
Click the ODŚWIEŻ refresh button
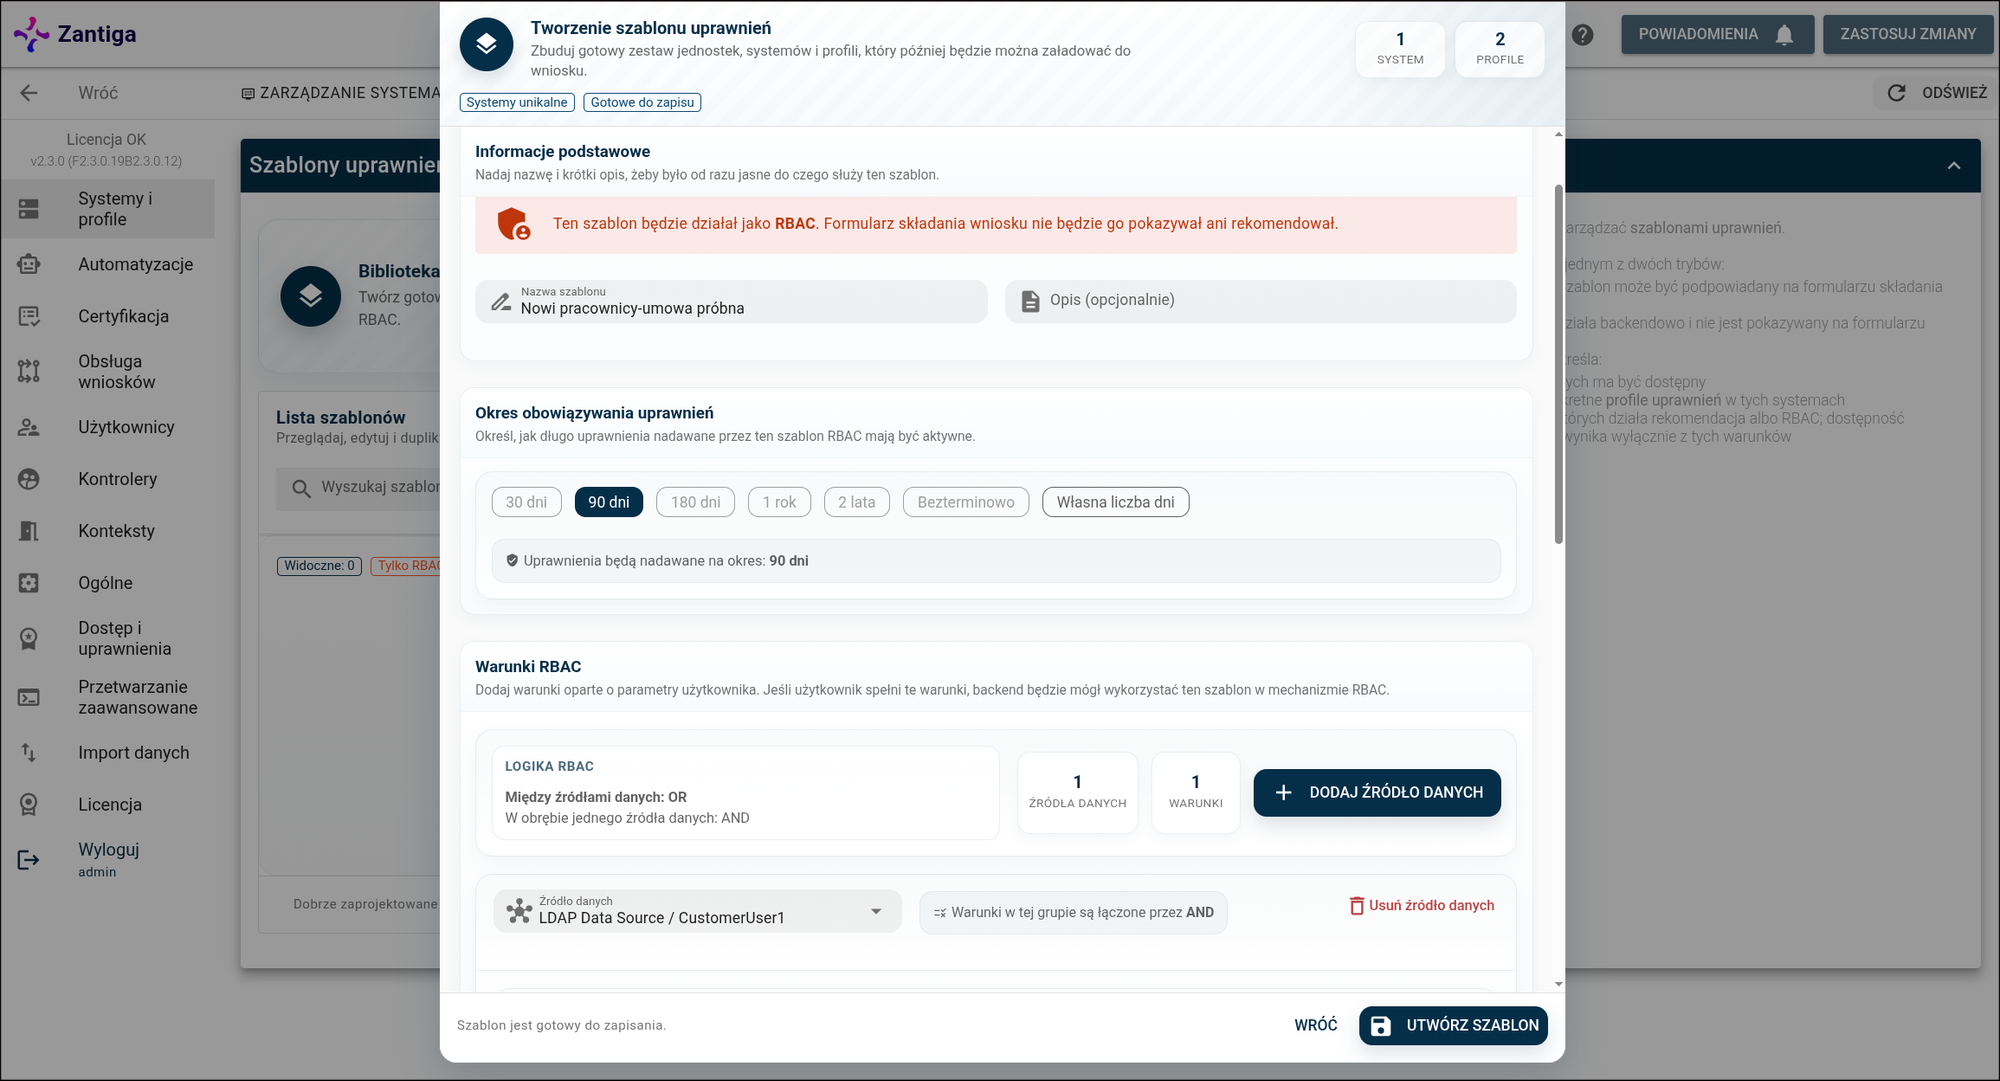(x=1935, y=93)
